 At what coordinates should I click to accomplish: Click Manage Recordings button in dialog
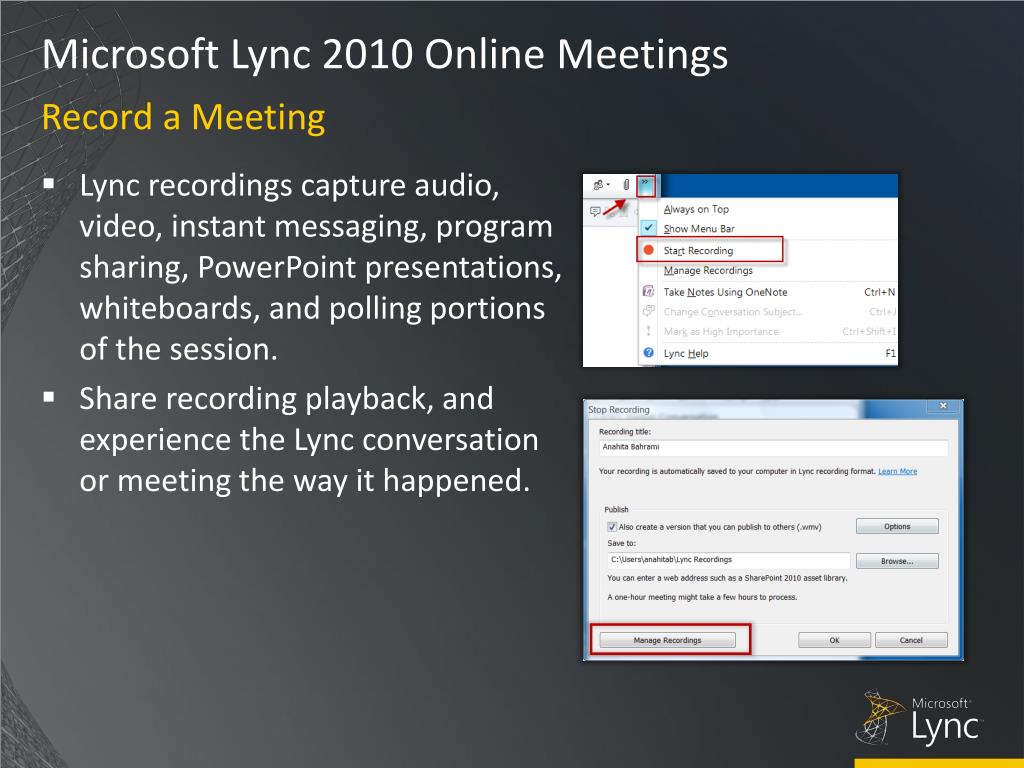coord(667,640)
